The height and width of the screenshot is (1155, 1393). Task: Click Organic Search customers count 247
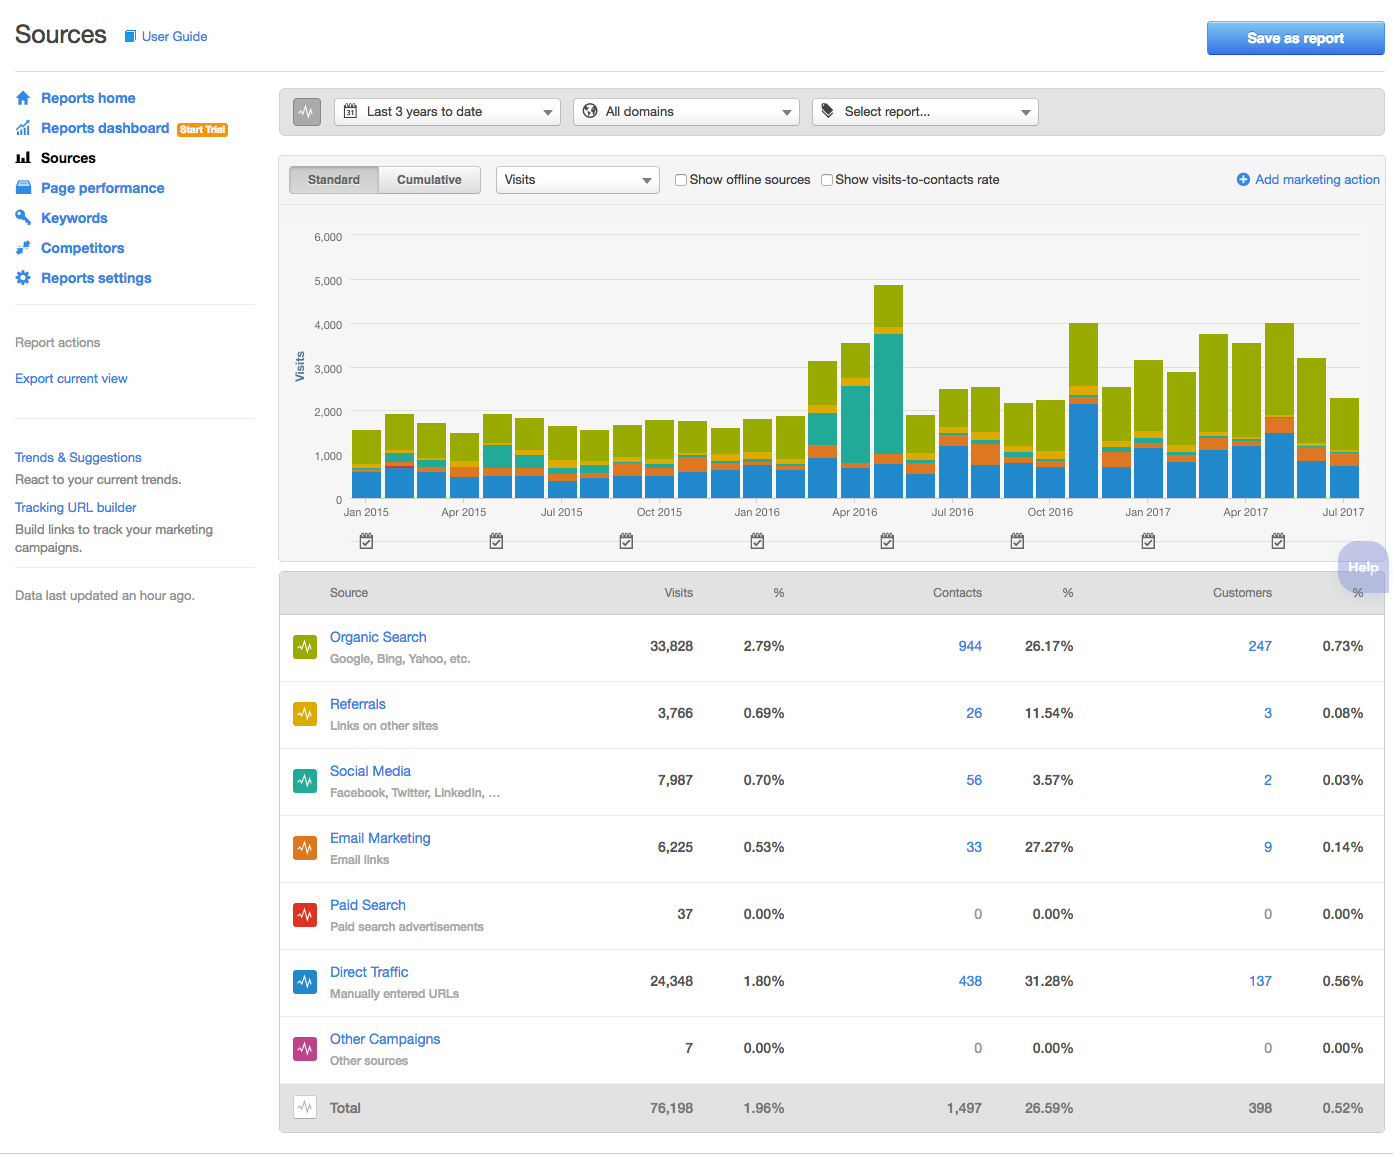click(1260, 646)
